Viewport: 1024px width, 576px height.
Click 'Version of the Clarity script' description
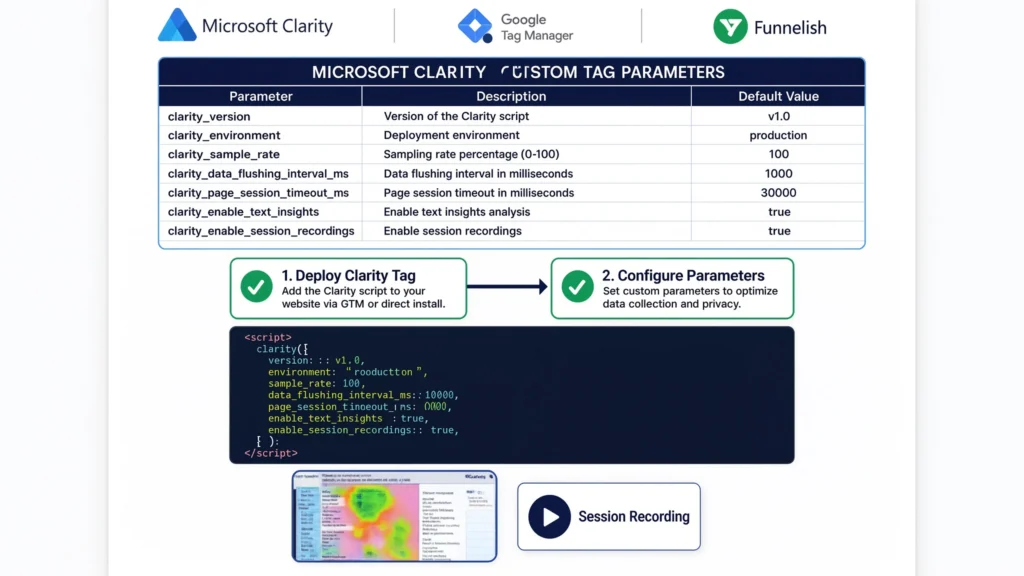click(x=456, y=116)
